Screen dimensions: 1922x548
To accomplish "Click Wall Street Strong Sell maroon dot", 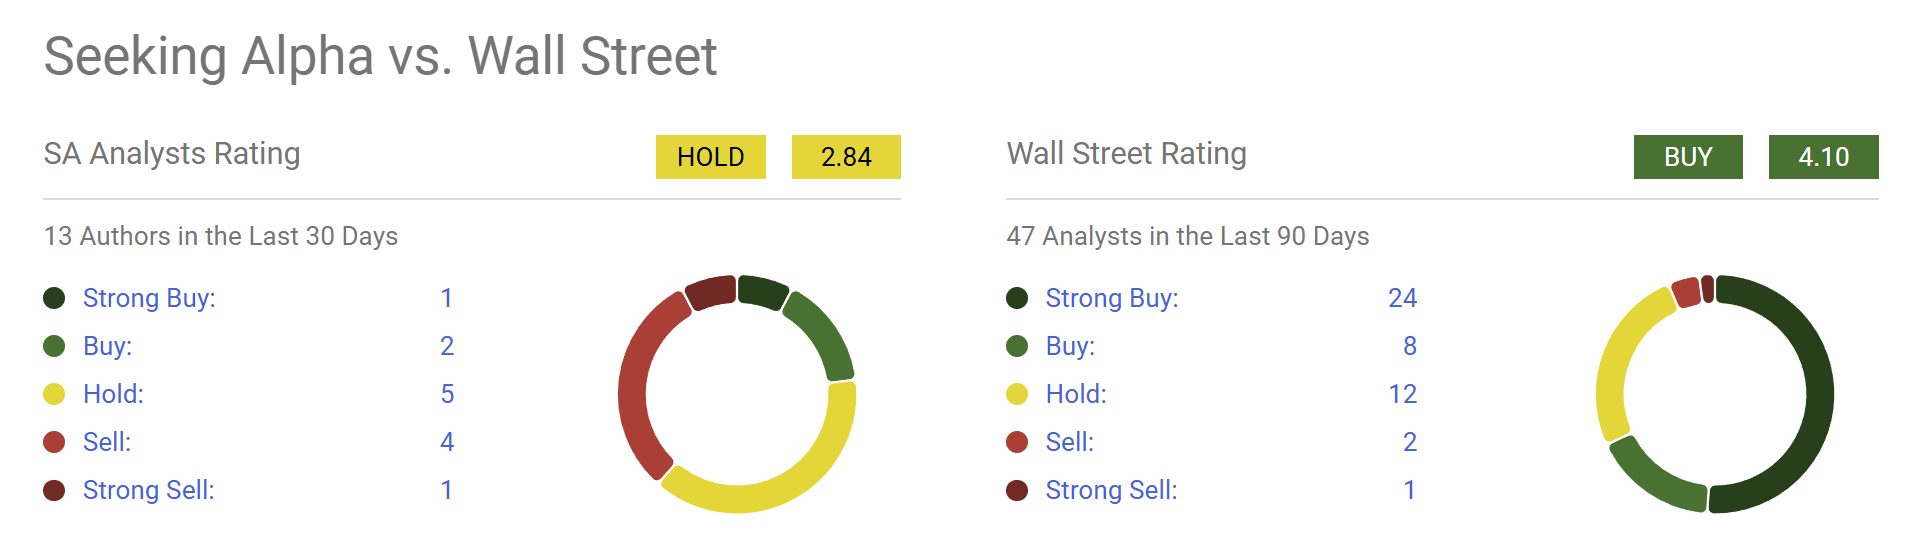I will 1017,490.
